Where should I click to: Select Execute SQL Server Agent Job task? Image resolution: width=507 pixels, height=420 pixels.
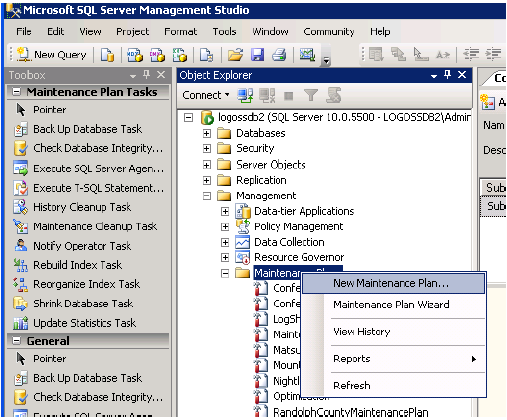point(88,169)
